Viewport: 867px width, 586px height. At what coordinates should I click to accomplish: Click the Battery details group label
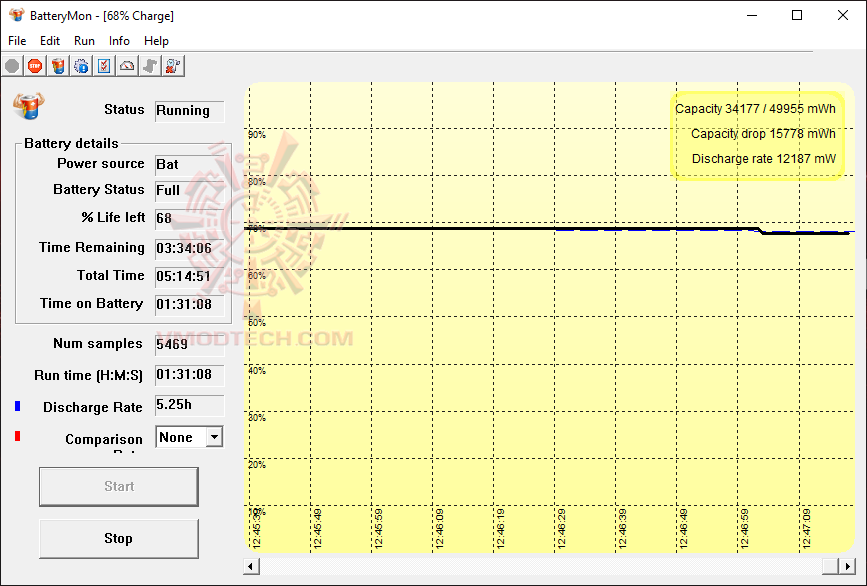[x=71, y=144]
